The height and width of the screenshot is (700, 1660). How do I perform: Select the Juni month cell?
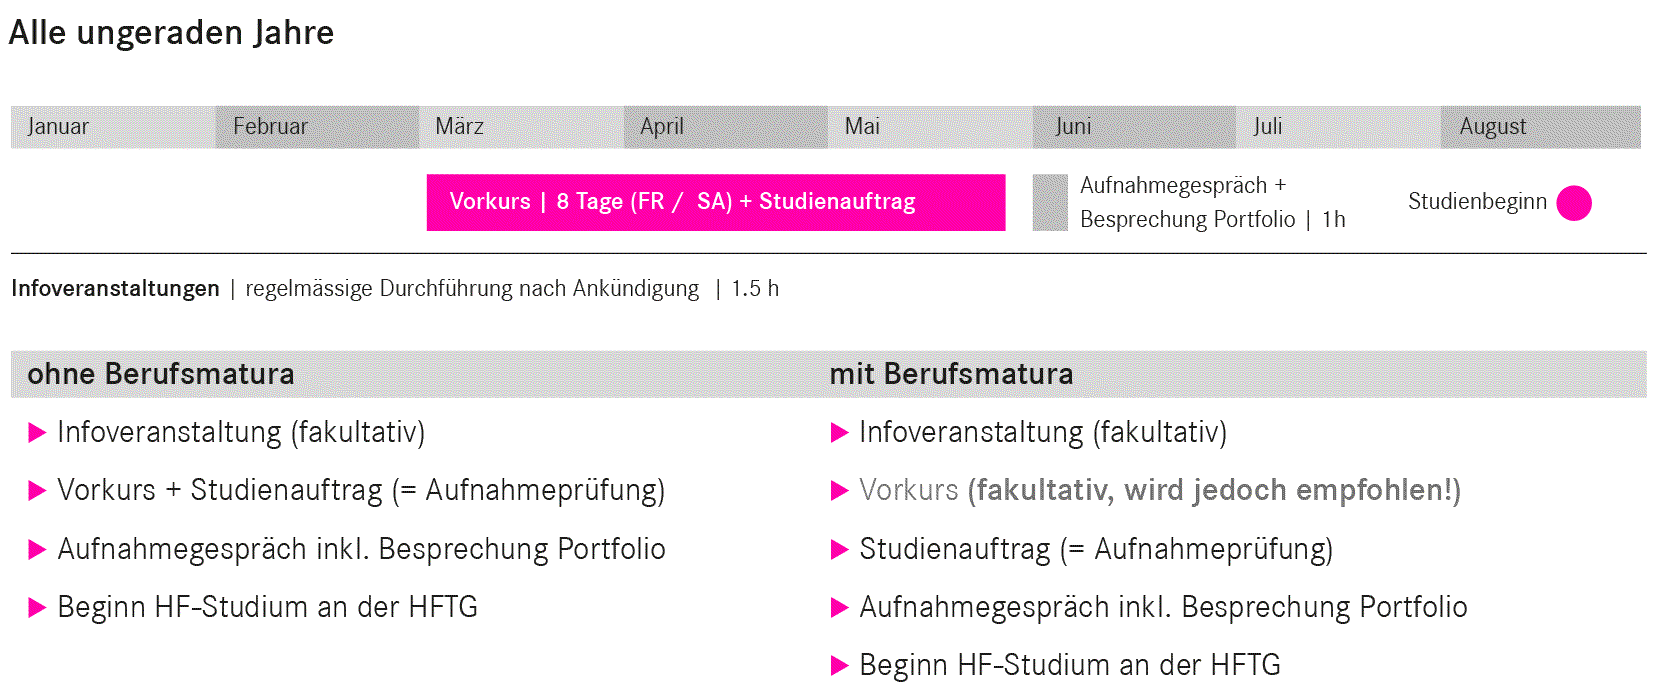click(1133, 127)
